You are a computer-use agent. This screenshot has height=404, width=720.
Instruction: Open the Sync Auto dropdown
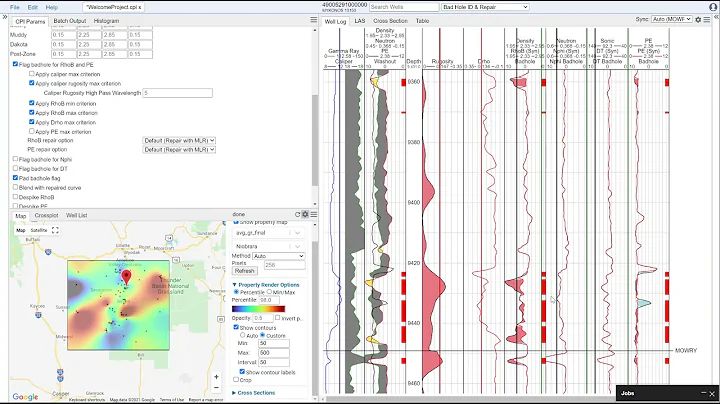coord(672,19)
